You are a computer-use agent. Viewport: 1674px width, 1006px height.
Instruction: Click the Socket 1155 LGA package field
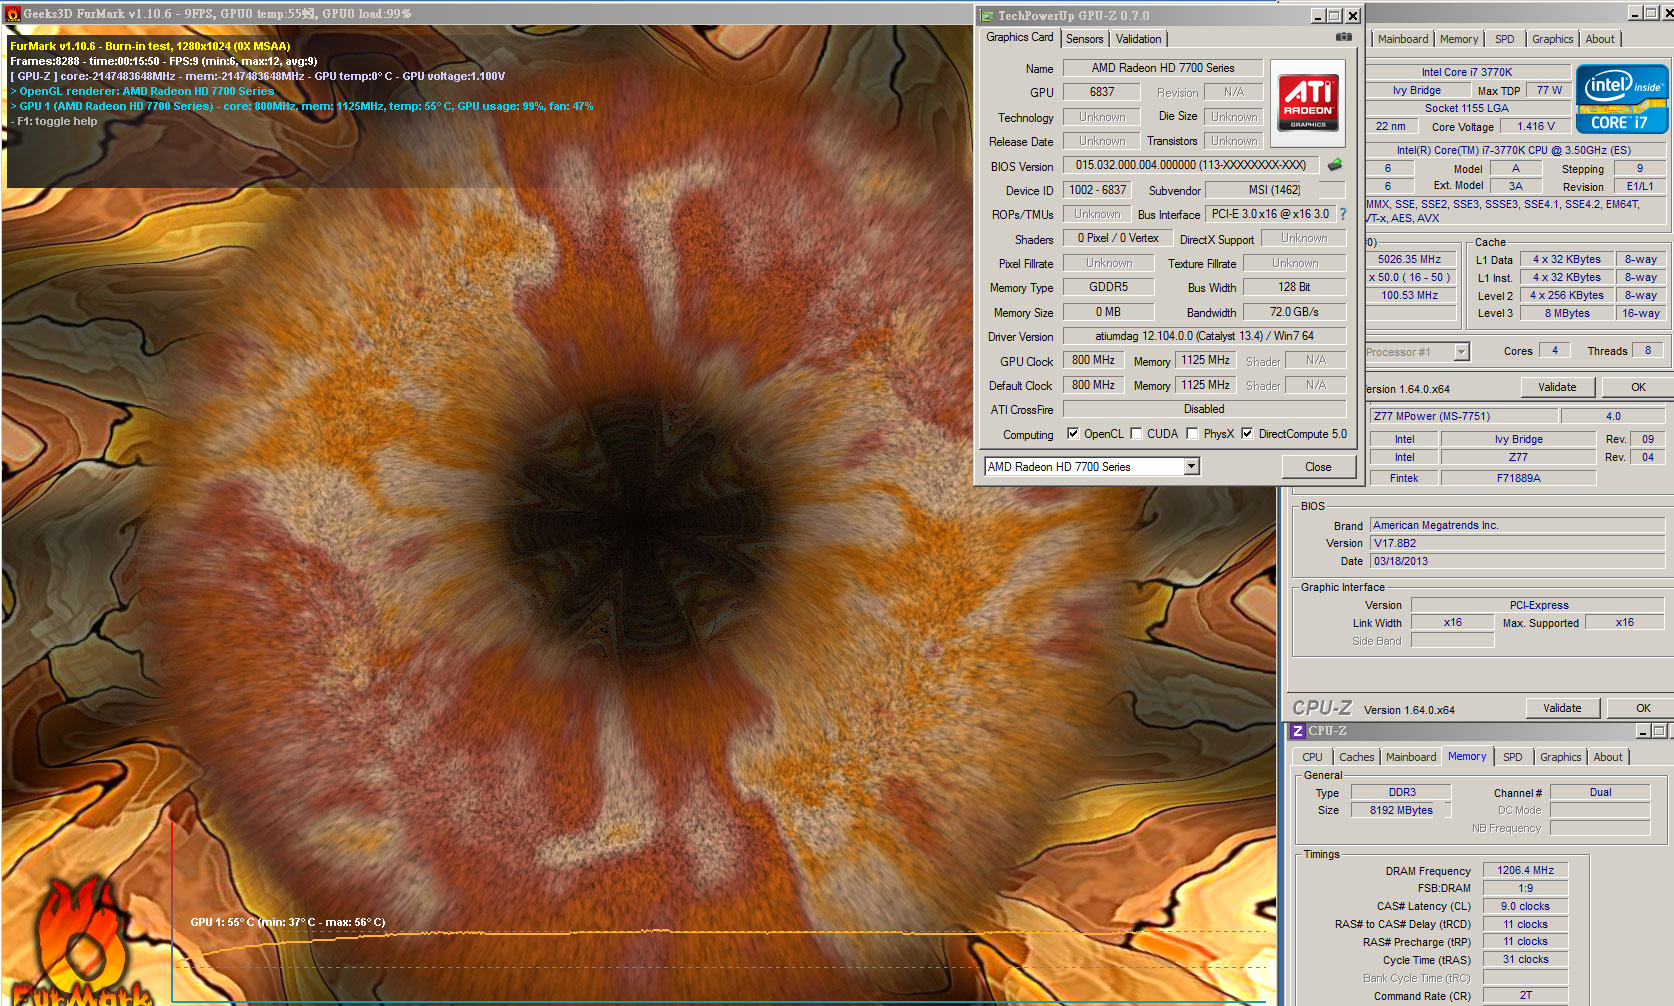1467,108
